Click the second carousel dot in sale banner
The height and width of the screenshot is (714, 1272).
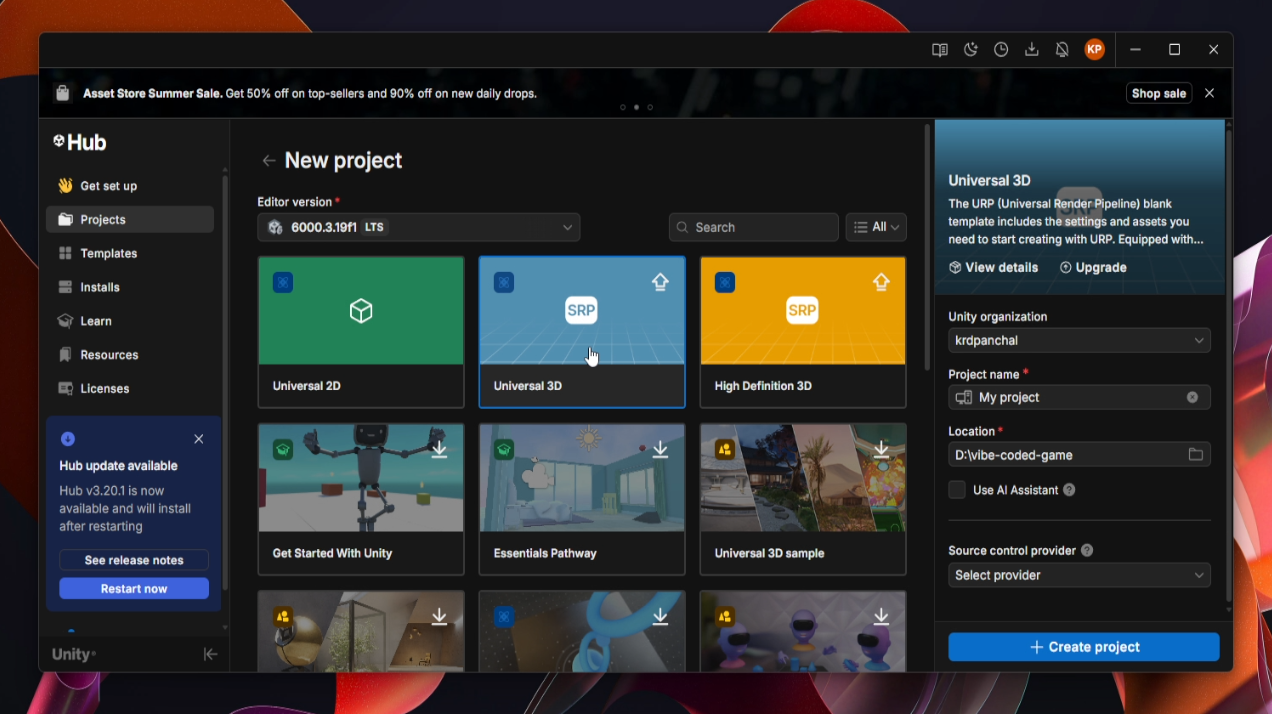coord(636,107)
